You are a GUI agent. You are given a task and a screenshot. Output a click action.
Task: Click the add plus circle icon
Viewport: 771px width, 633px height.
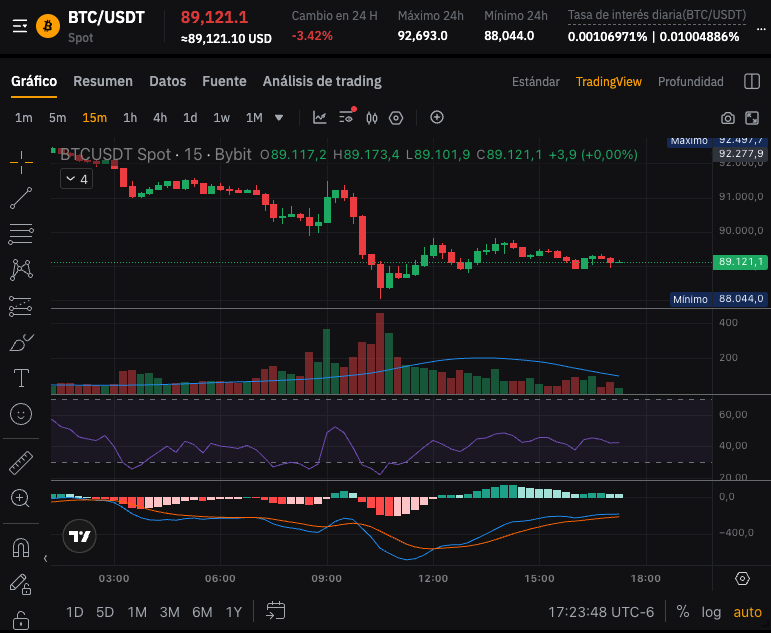[x=437, y=117]
